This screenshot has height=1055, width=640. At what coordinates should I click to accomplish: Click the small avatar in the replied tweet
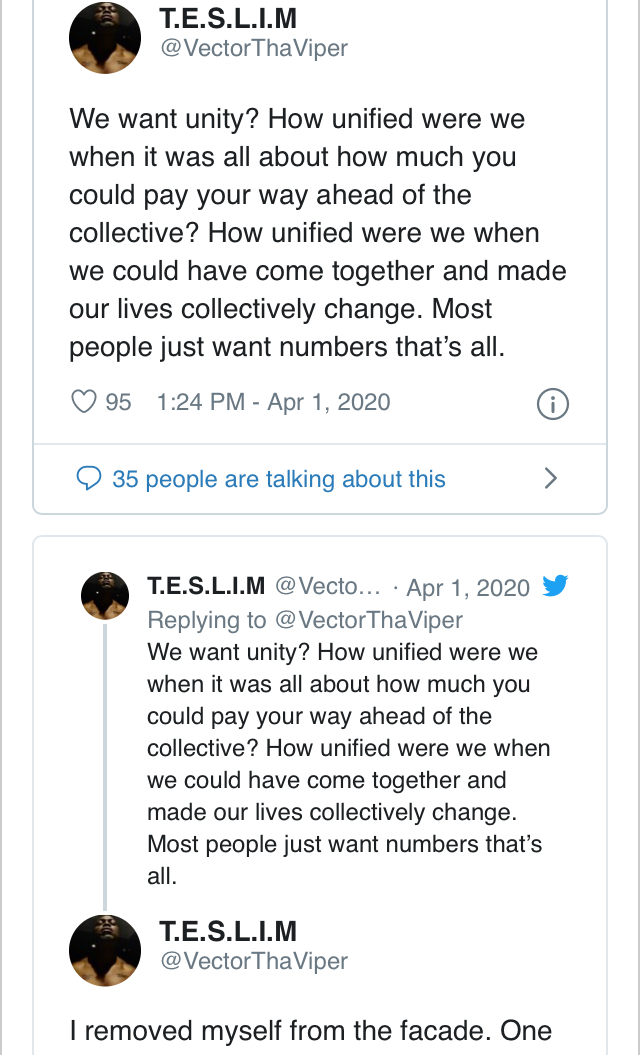point(104,596)
